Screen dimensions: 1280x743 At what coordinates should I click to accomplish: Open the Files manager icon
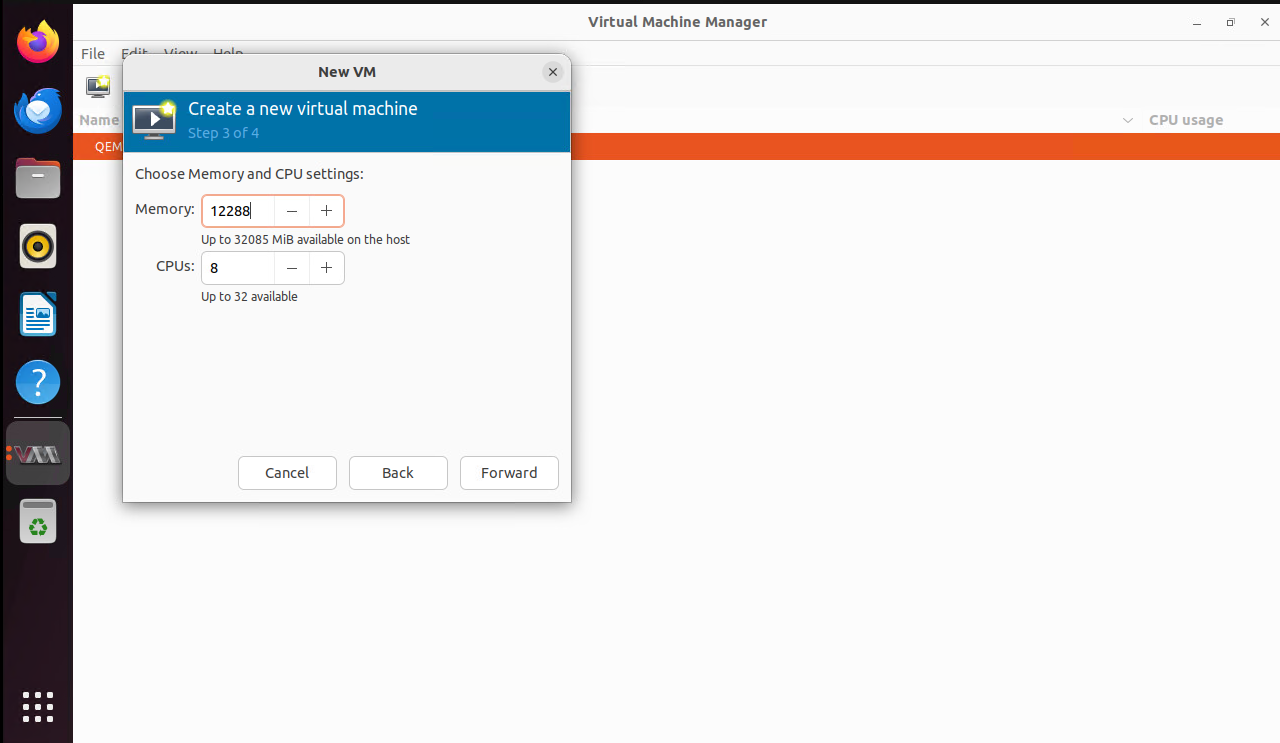(x=38, y=178)
